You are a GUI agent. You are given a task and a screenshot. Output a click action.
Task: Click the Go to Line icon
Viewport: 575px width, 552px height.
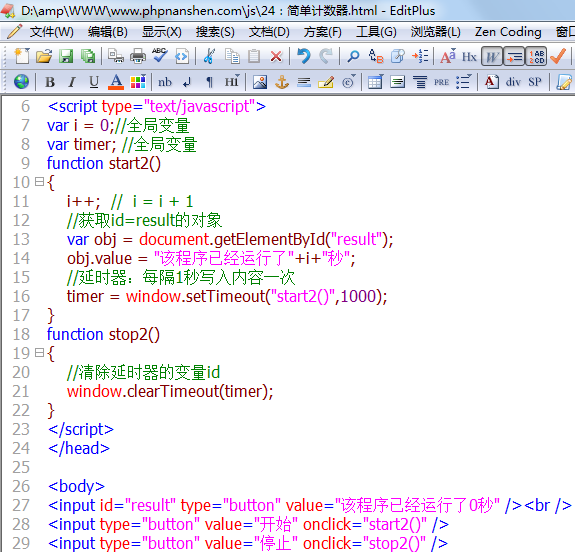point(420,56)
